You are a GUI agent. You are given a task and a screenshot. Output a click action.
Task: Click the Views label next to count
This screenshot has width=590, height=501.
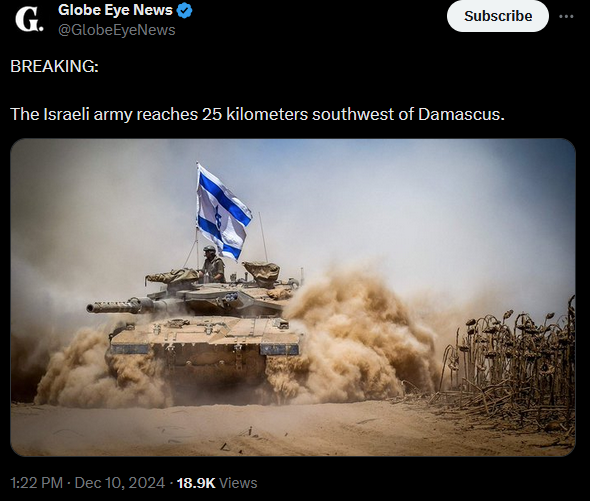(x=238, y=483)
